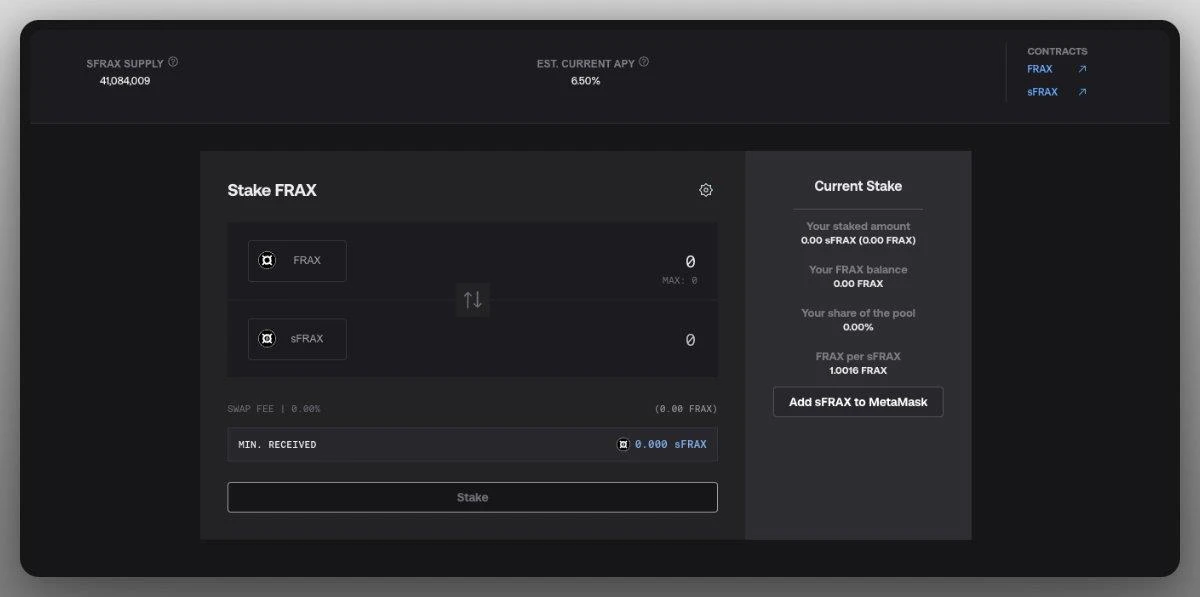Open the Est. Current APY info tooltip
Image resolution: width=1200 pixels, height=597 pixels.
coord(644,61)
